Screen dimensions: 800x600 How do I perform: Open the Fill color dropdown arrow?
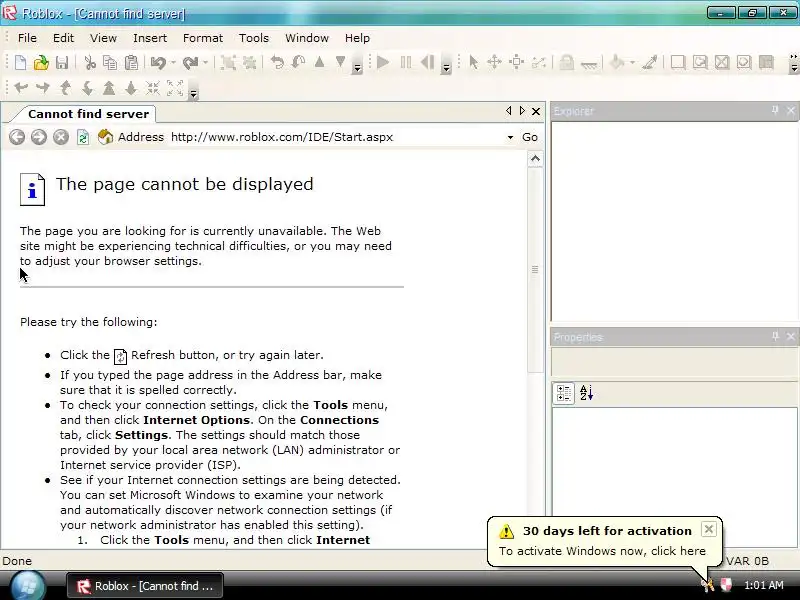[632, 63]
